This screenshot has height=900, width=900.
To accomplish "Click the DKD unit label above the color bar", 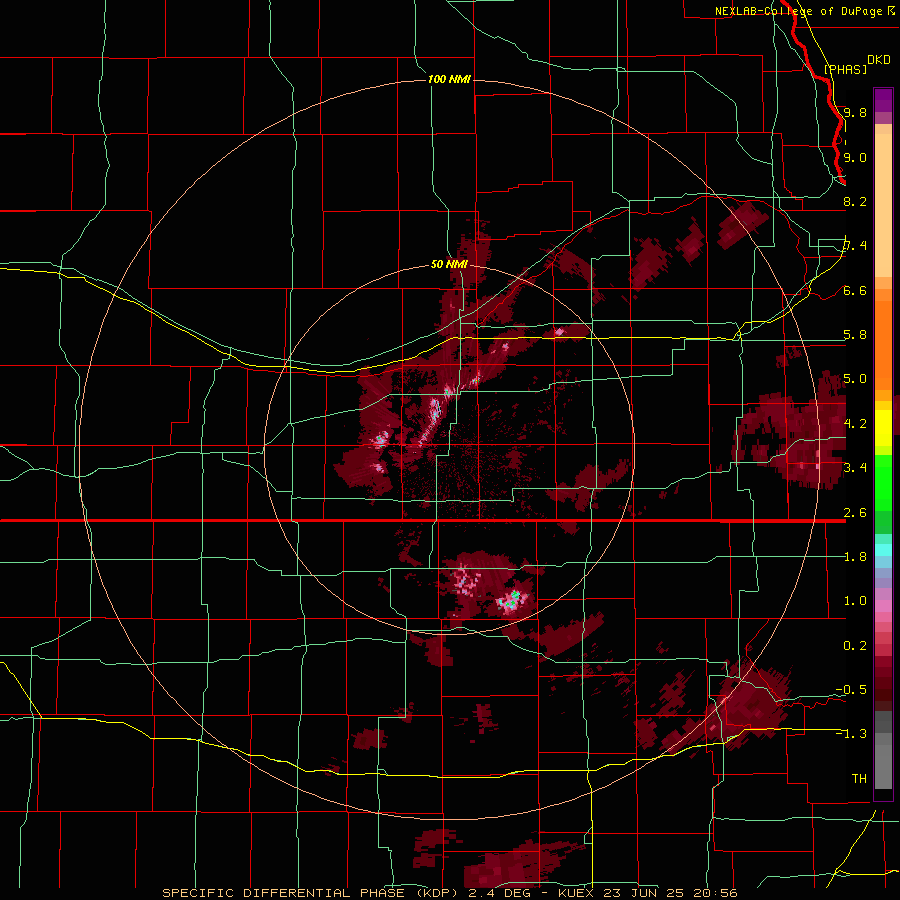I will coord(879,60).
